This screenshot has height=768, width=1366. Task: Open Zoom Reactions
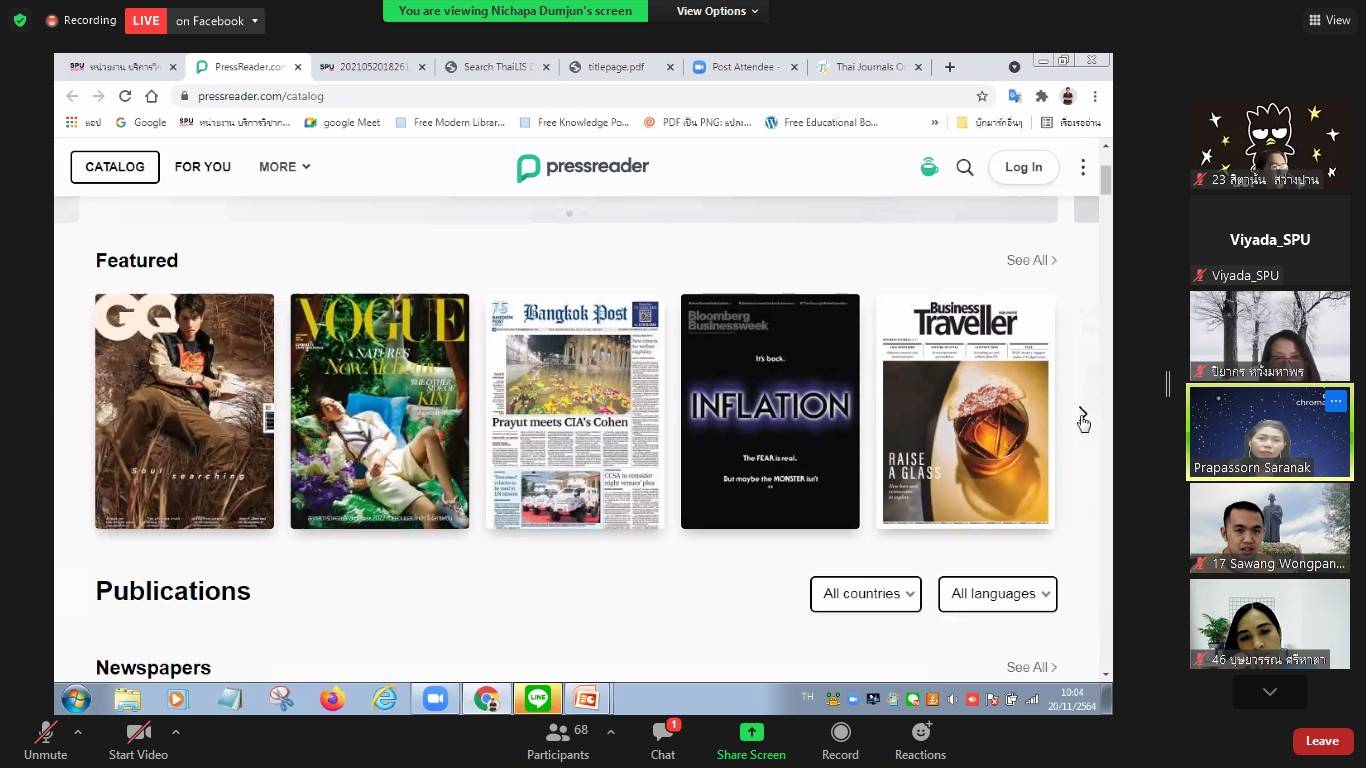point(920,741)
